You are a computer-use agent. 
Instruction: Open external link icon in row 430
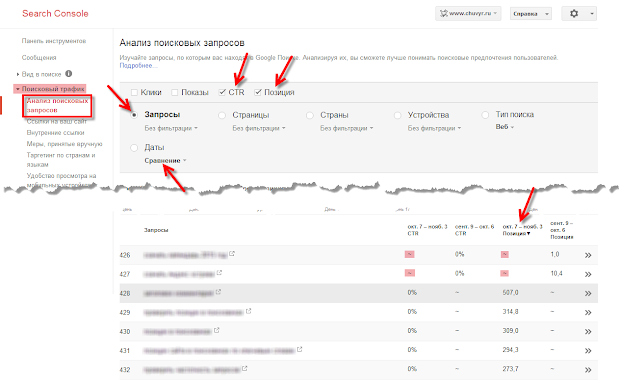[216, 330]
